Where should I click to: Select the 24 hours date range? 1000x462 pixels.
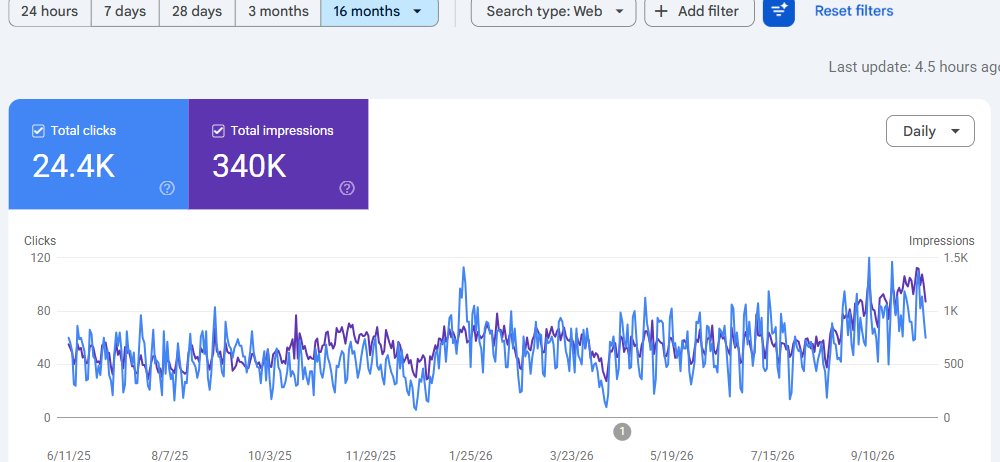pos(50,11)
